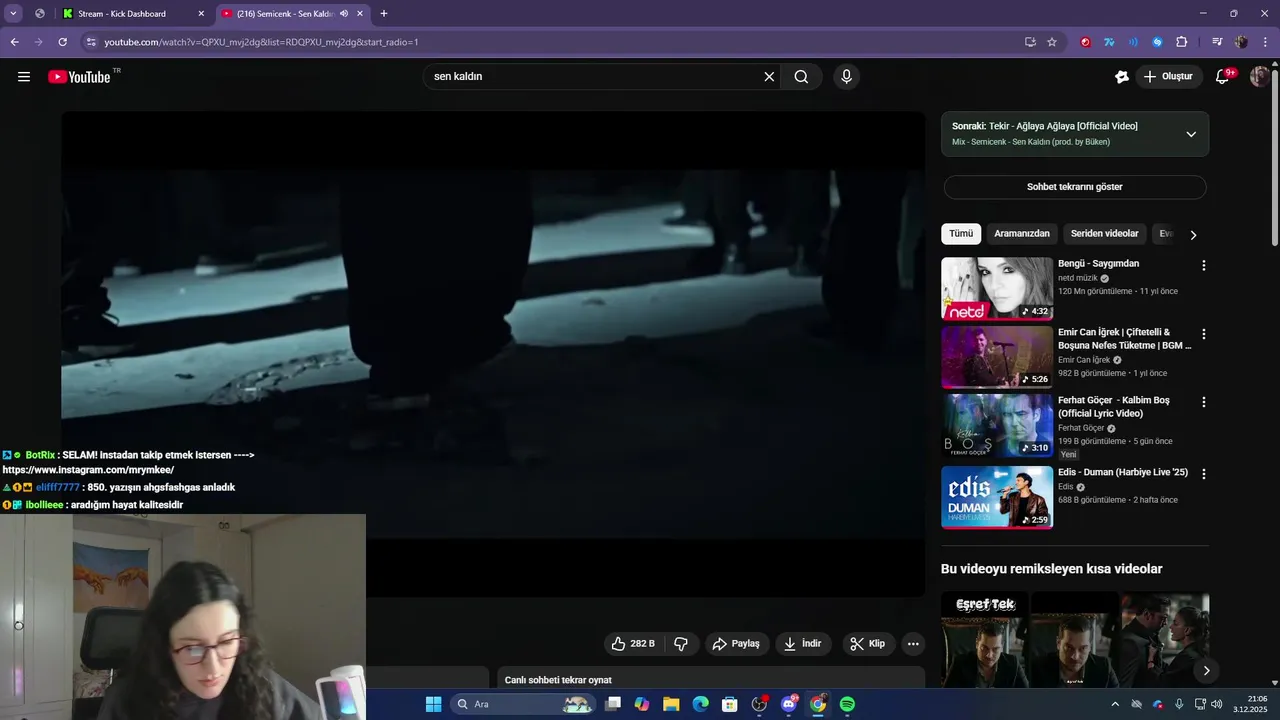
Task: Reload the current page
Action: [62, 42]
